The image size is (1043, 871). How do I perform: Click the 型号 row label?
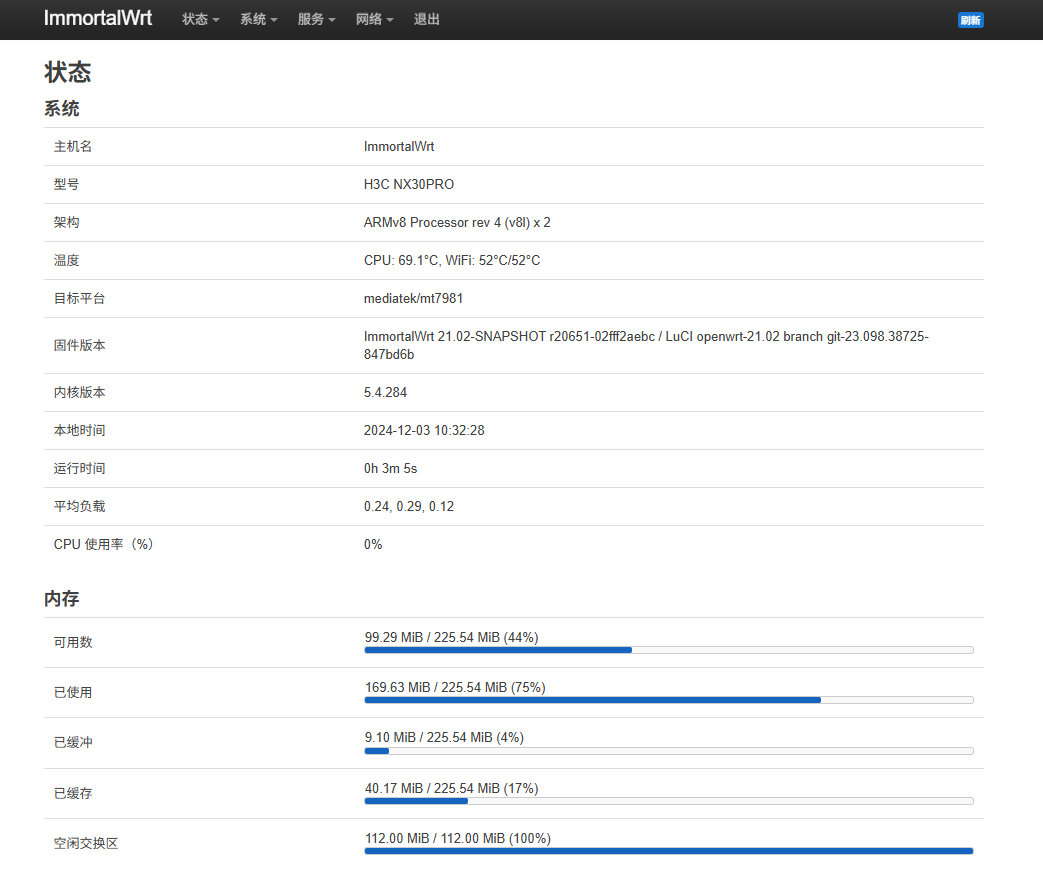tap(67, 184)
